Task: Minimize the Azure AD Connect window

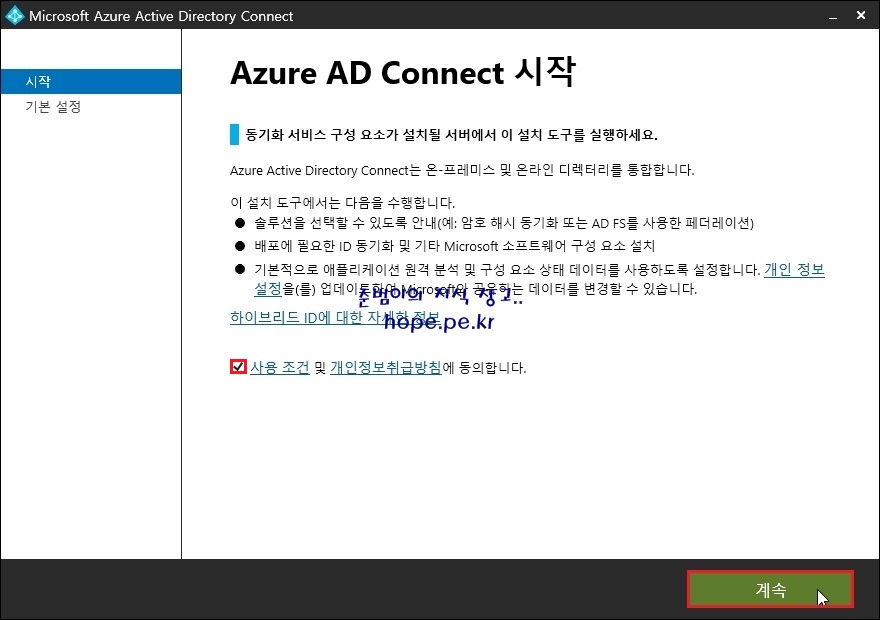Action: pos(833,16)
